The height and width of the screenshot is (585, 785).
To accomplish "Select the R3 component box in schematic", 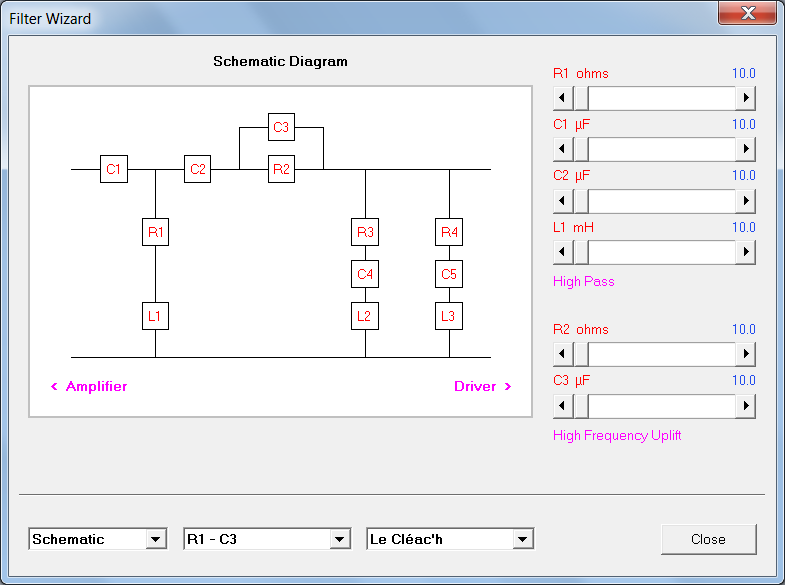I will click(x=365, y=232).
